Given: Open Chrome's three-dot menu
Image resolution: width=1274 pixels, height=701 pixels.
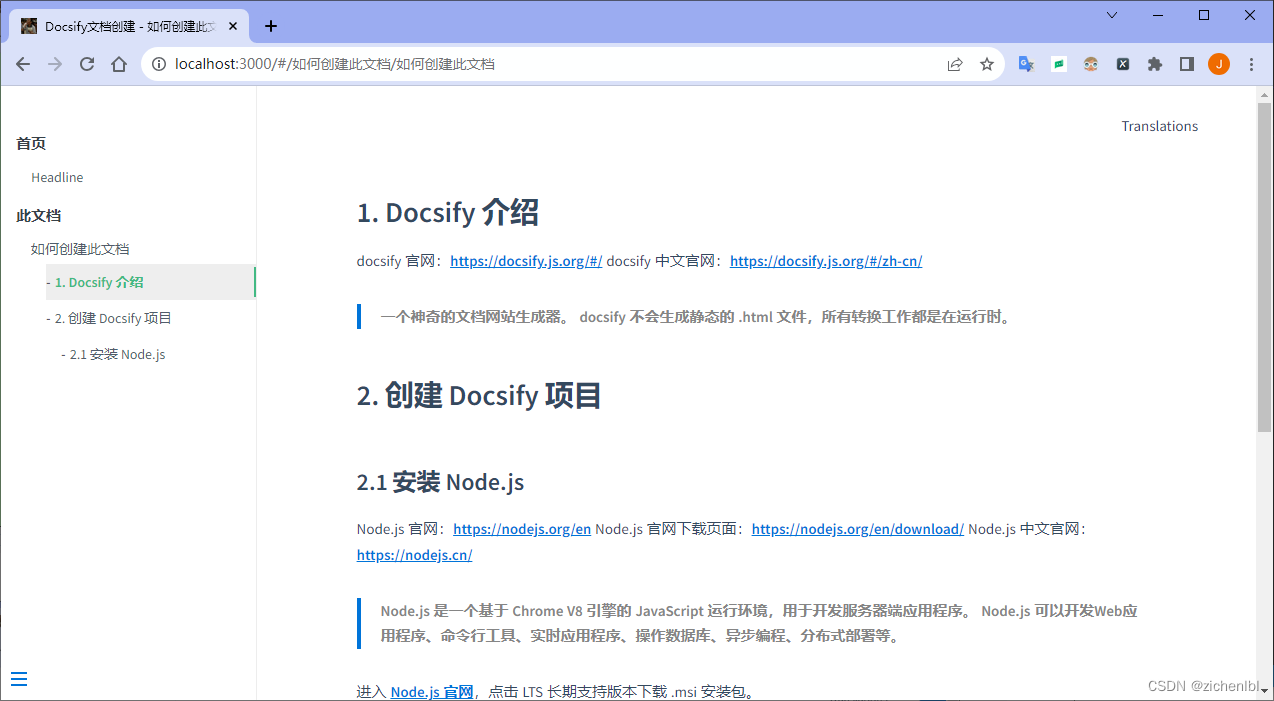Looking at the screenshot, I should 1251,64.
